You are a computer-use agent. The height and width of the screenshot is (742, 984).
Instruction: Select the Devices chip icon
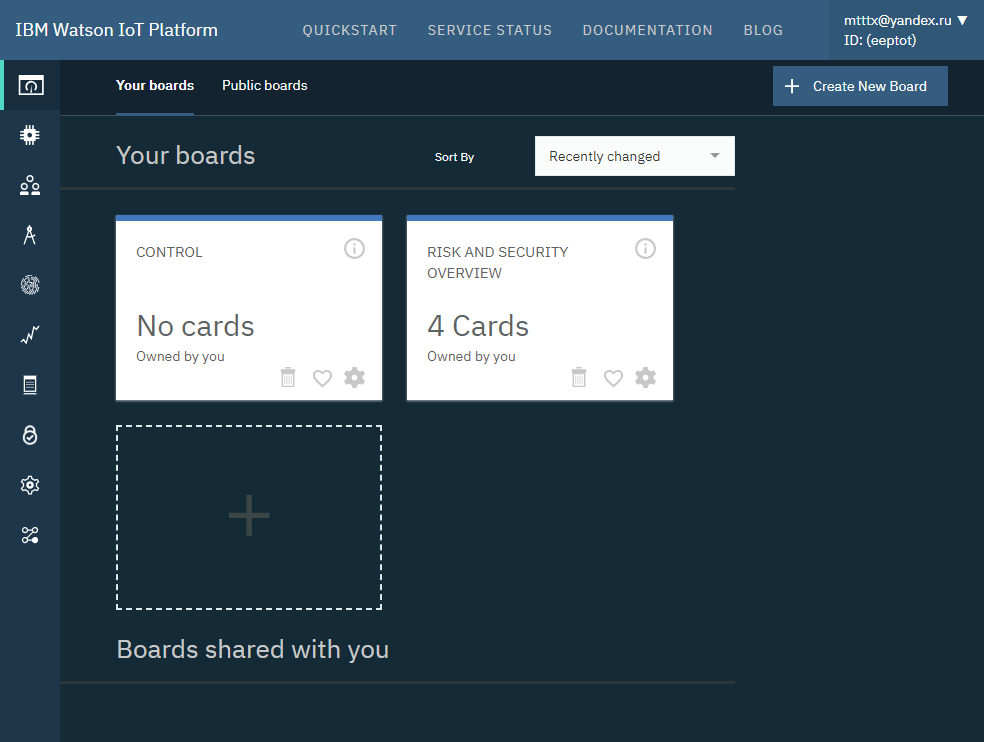point(30,134)
